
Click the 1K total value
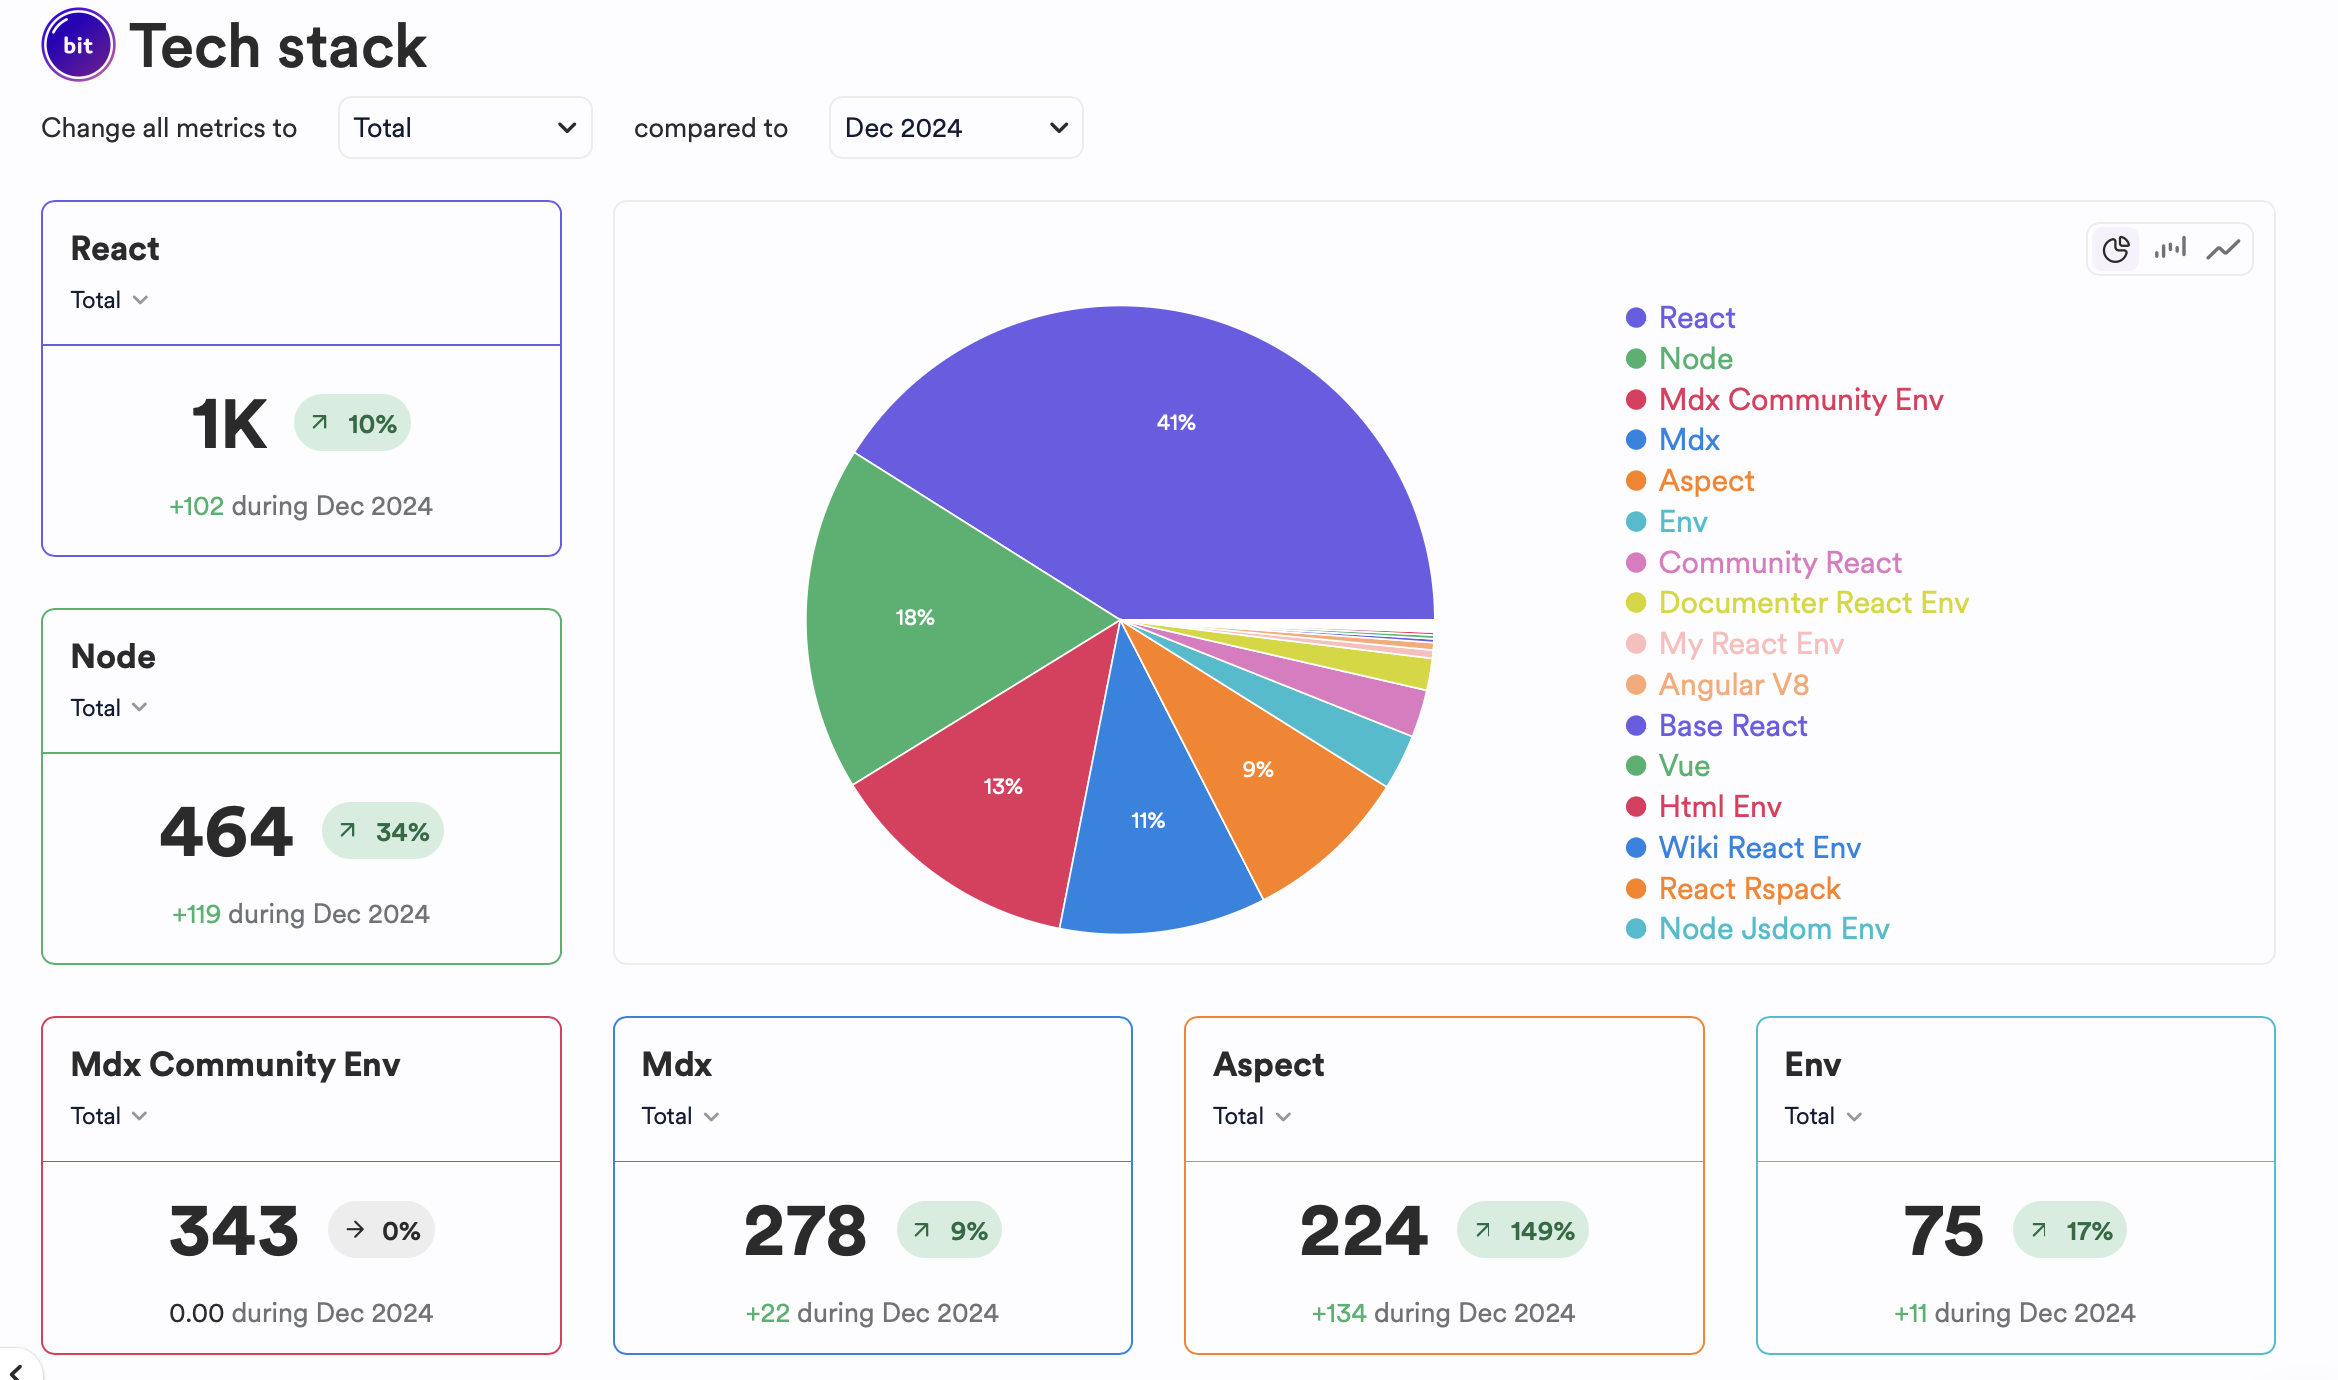click(229, 424)
